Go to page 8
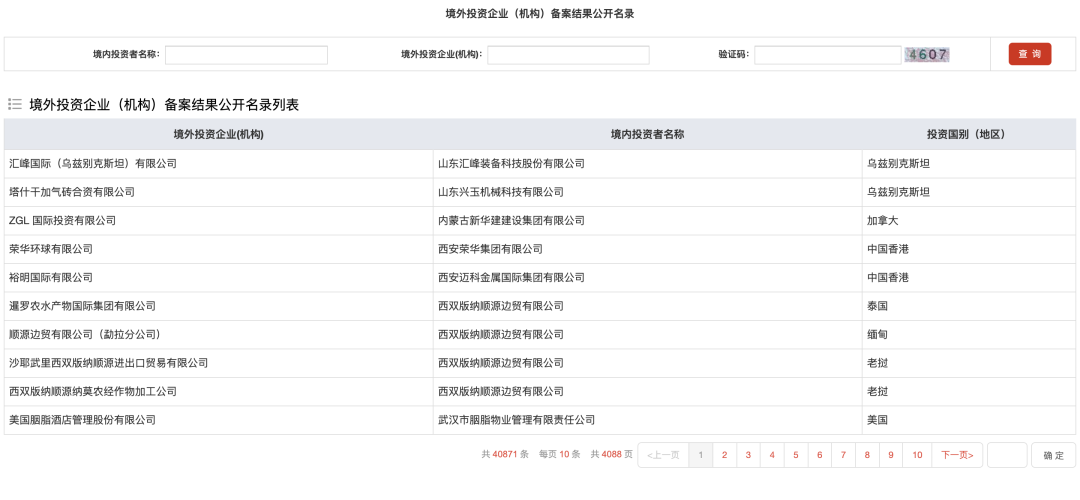 [867, 455]
